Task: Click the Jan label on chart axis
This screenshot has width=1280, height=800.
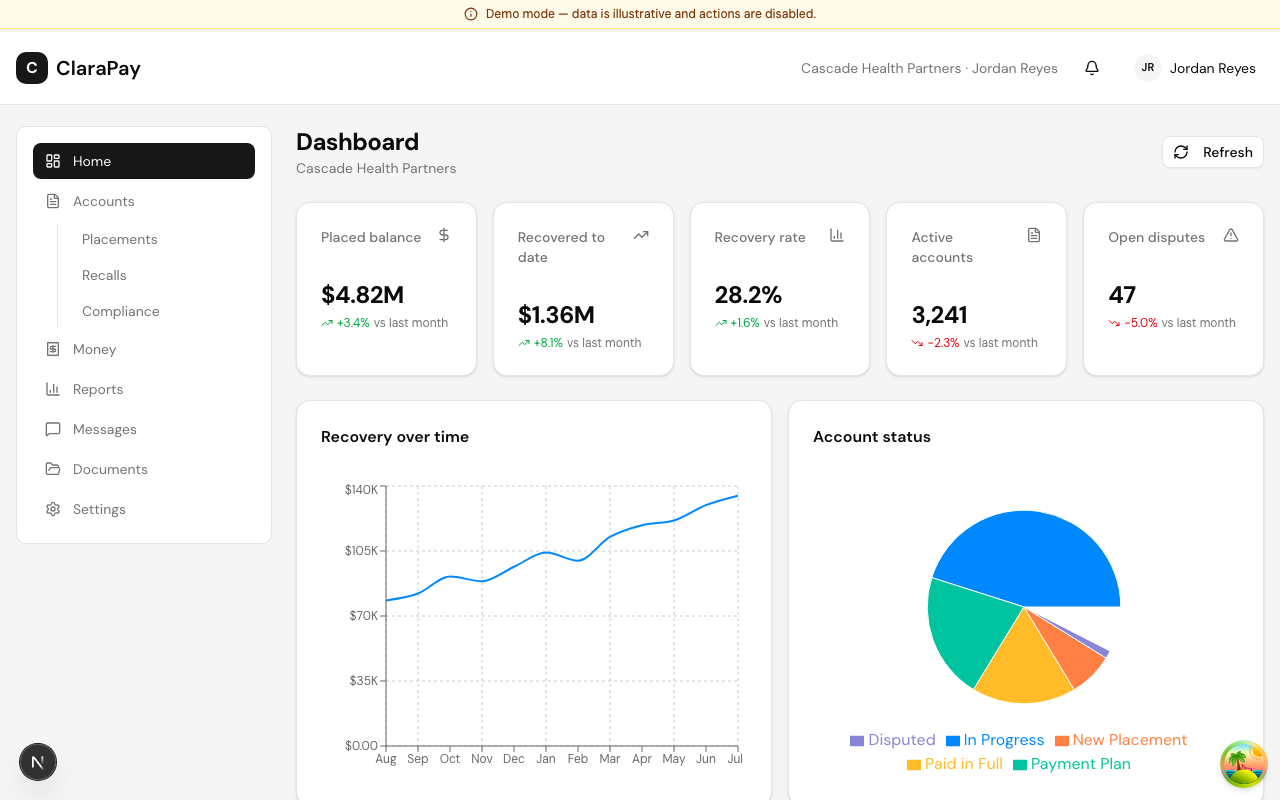Action: pyautogui.click(x=546, y=759)
